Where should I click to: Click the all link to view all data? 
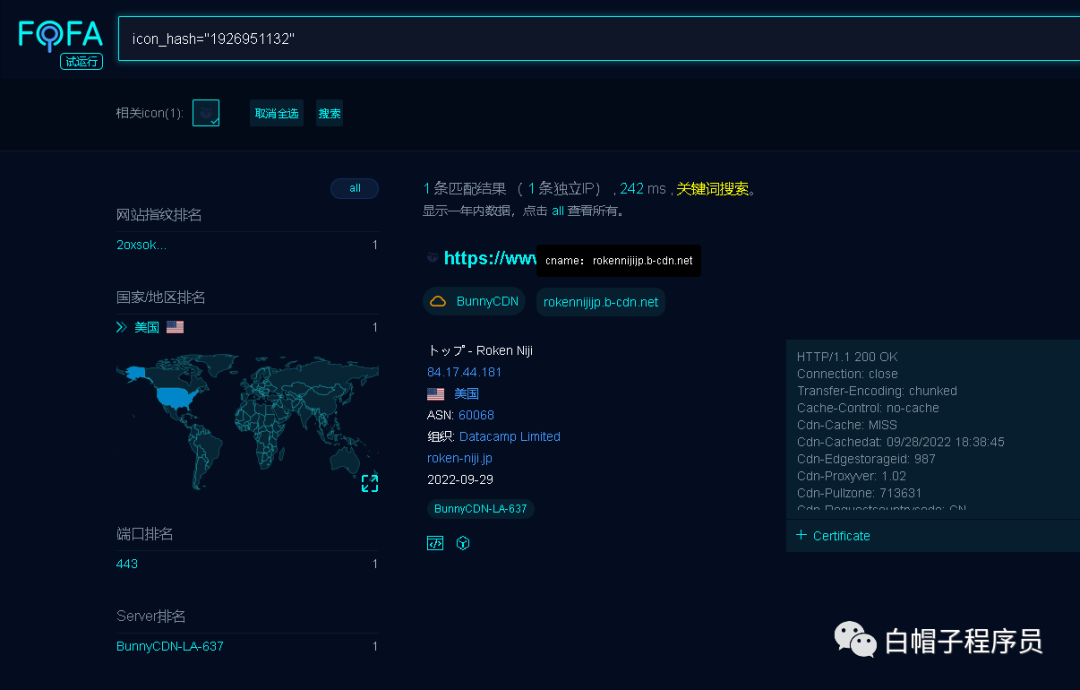(x=558, y=211)
